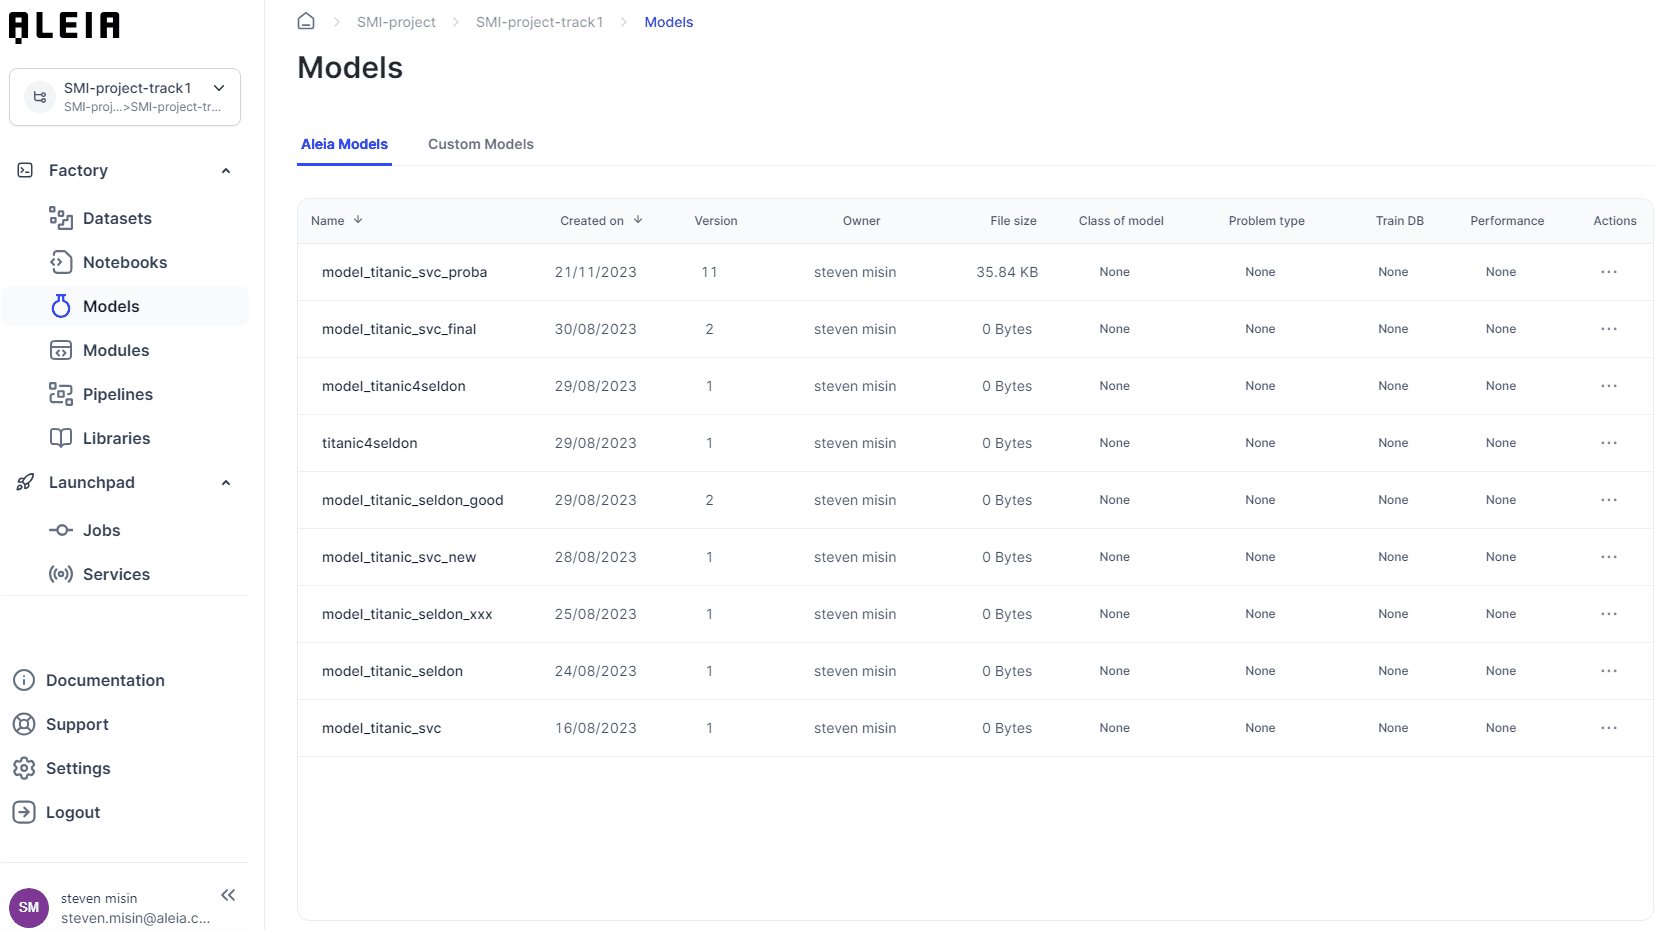
Task: Sort the table by Name column arrow
Action: click(x=358, y=220)
